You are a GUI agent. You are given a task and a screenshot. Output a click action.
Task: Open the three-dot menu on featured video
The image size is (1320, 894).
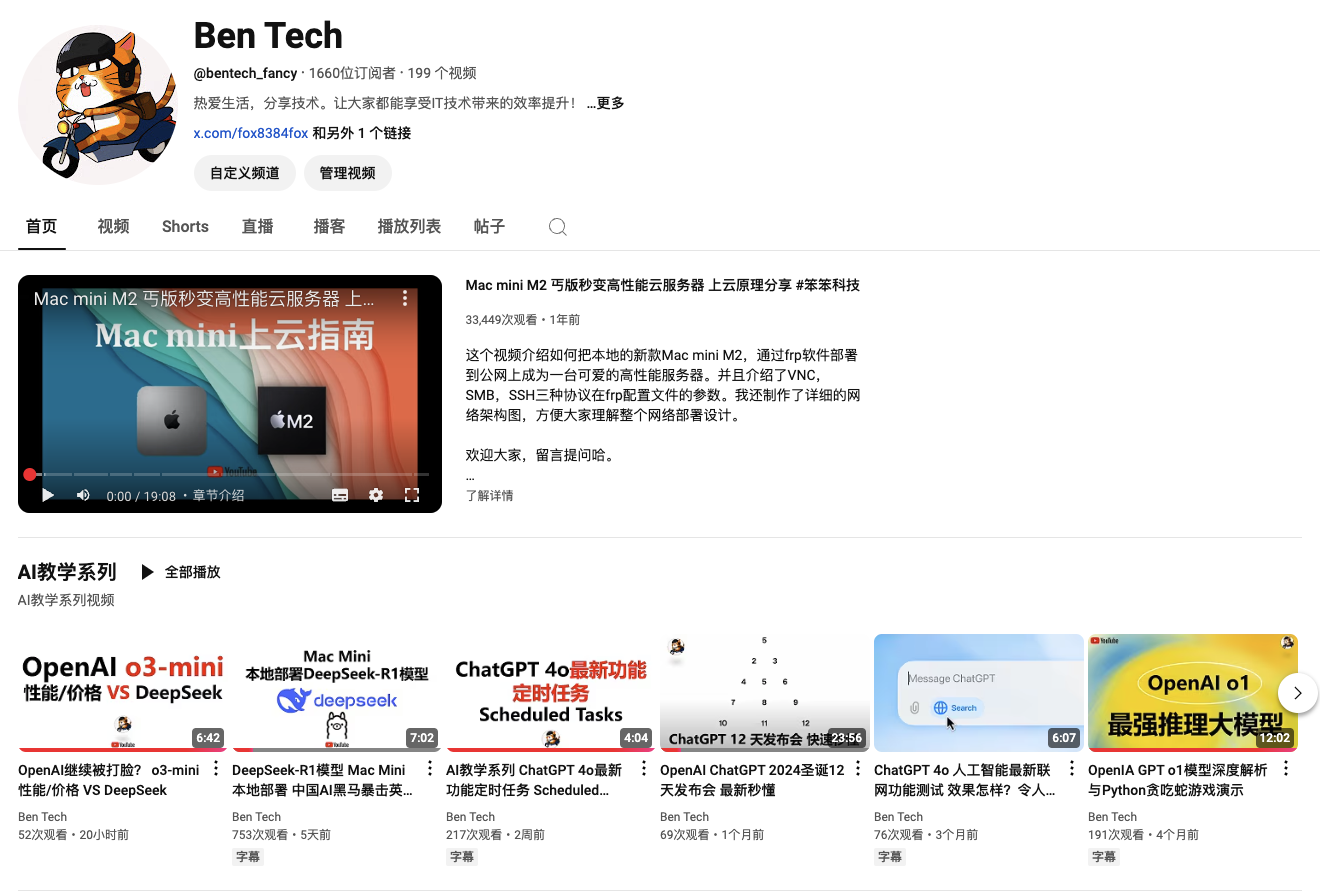tap(405, 299)
